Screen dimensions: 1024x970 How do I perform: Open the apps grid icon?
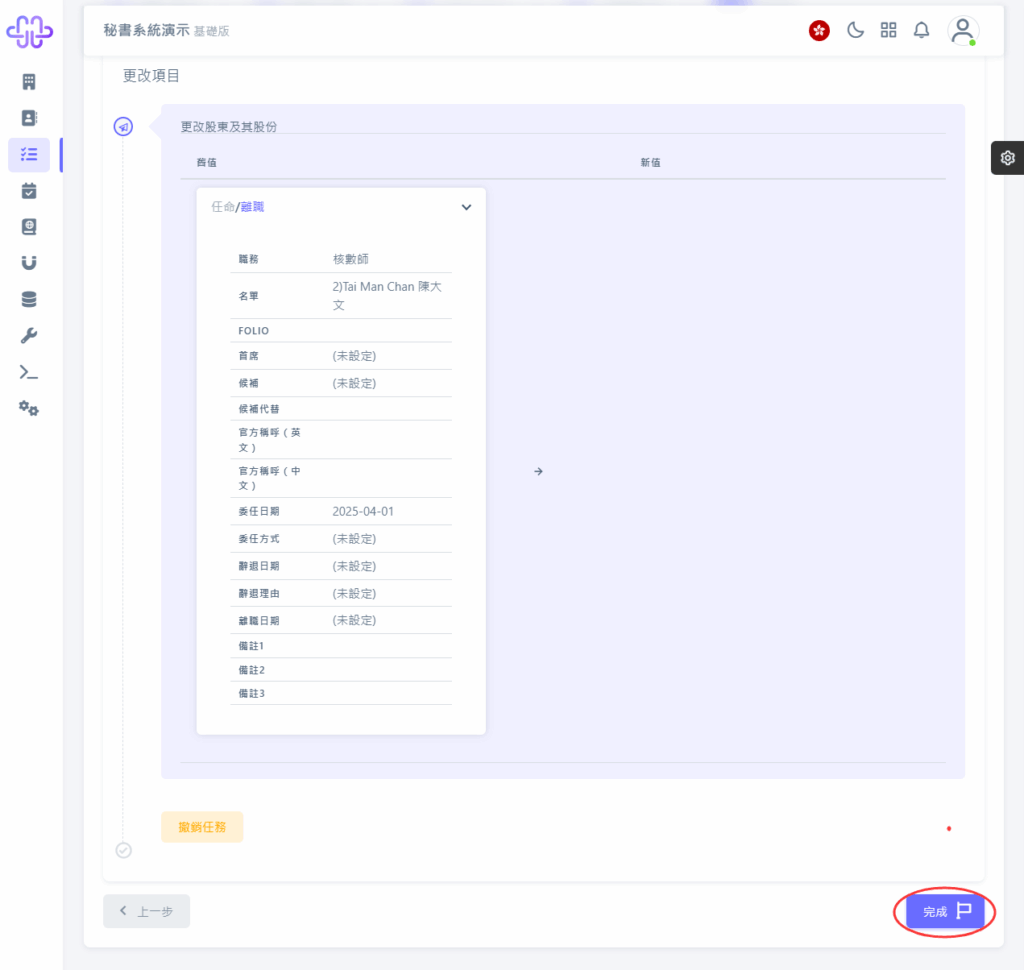[x=888, y=30]
